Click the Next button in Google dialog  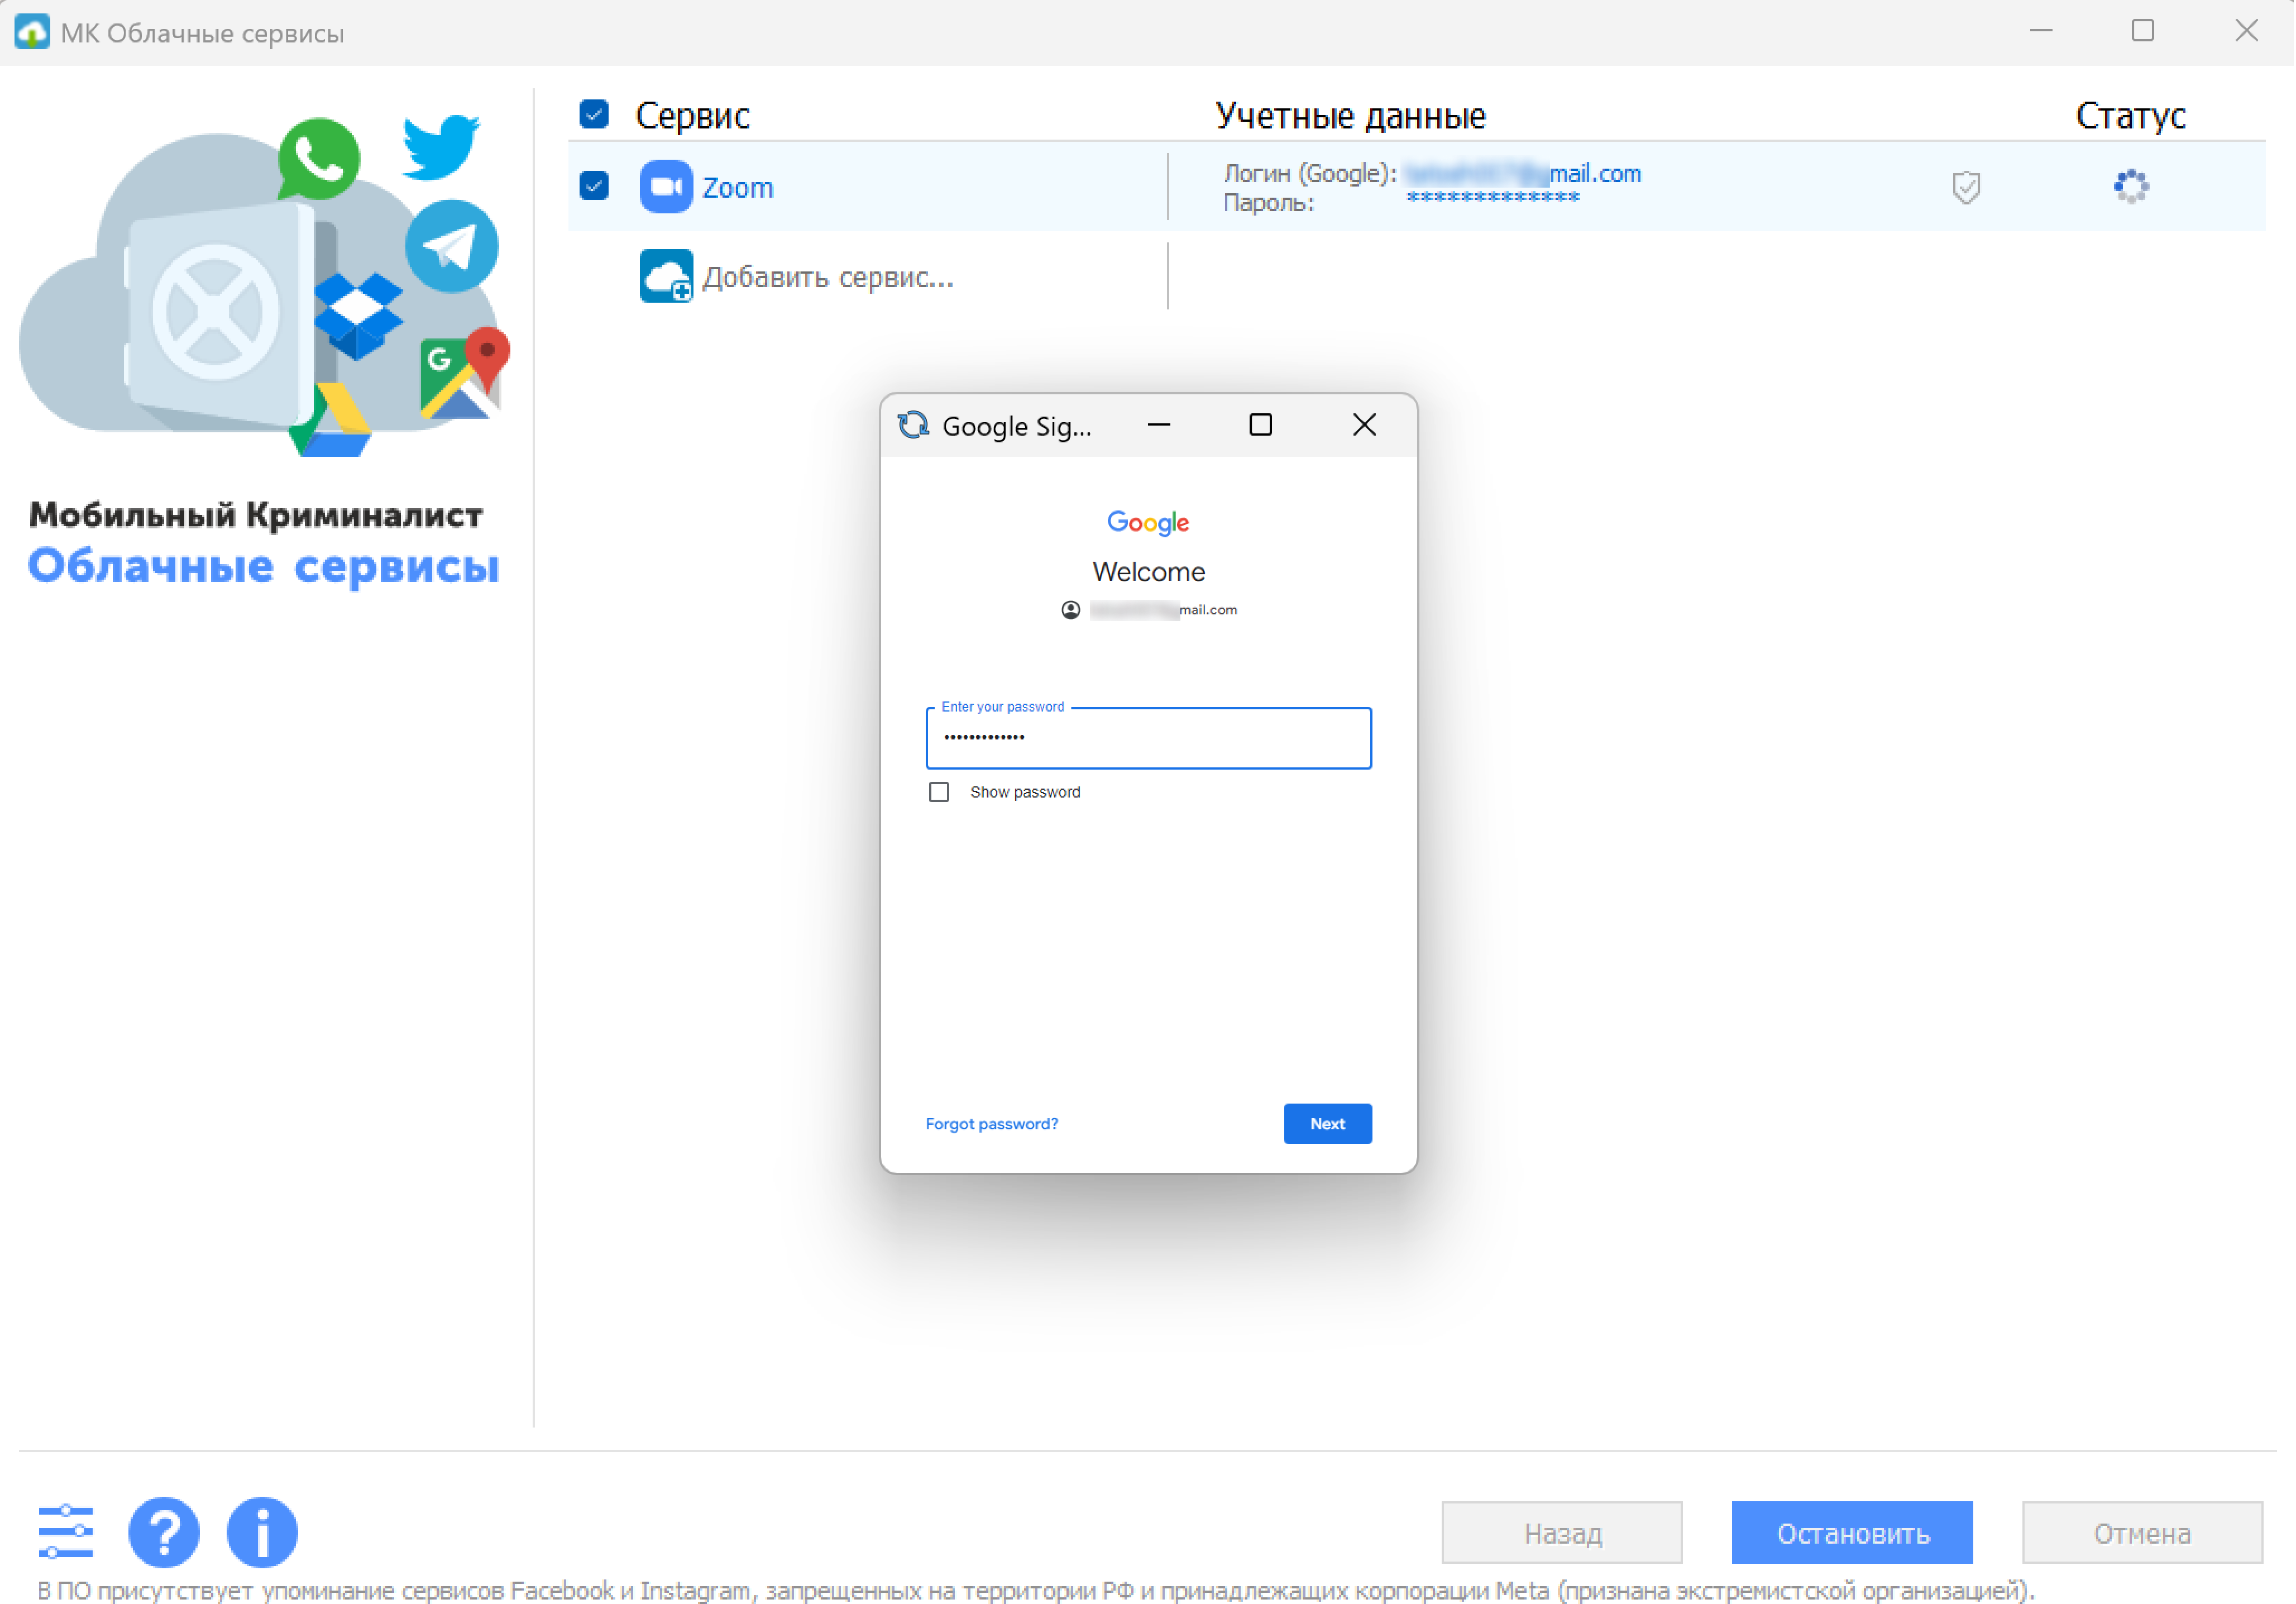[1327, 1124]
